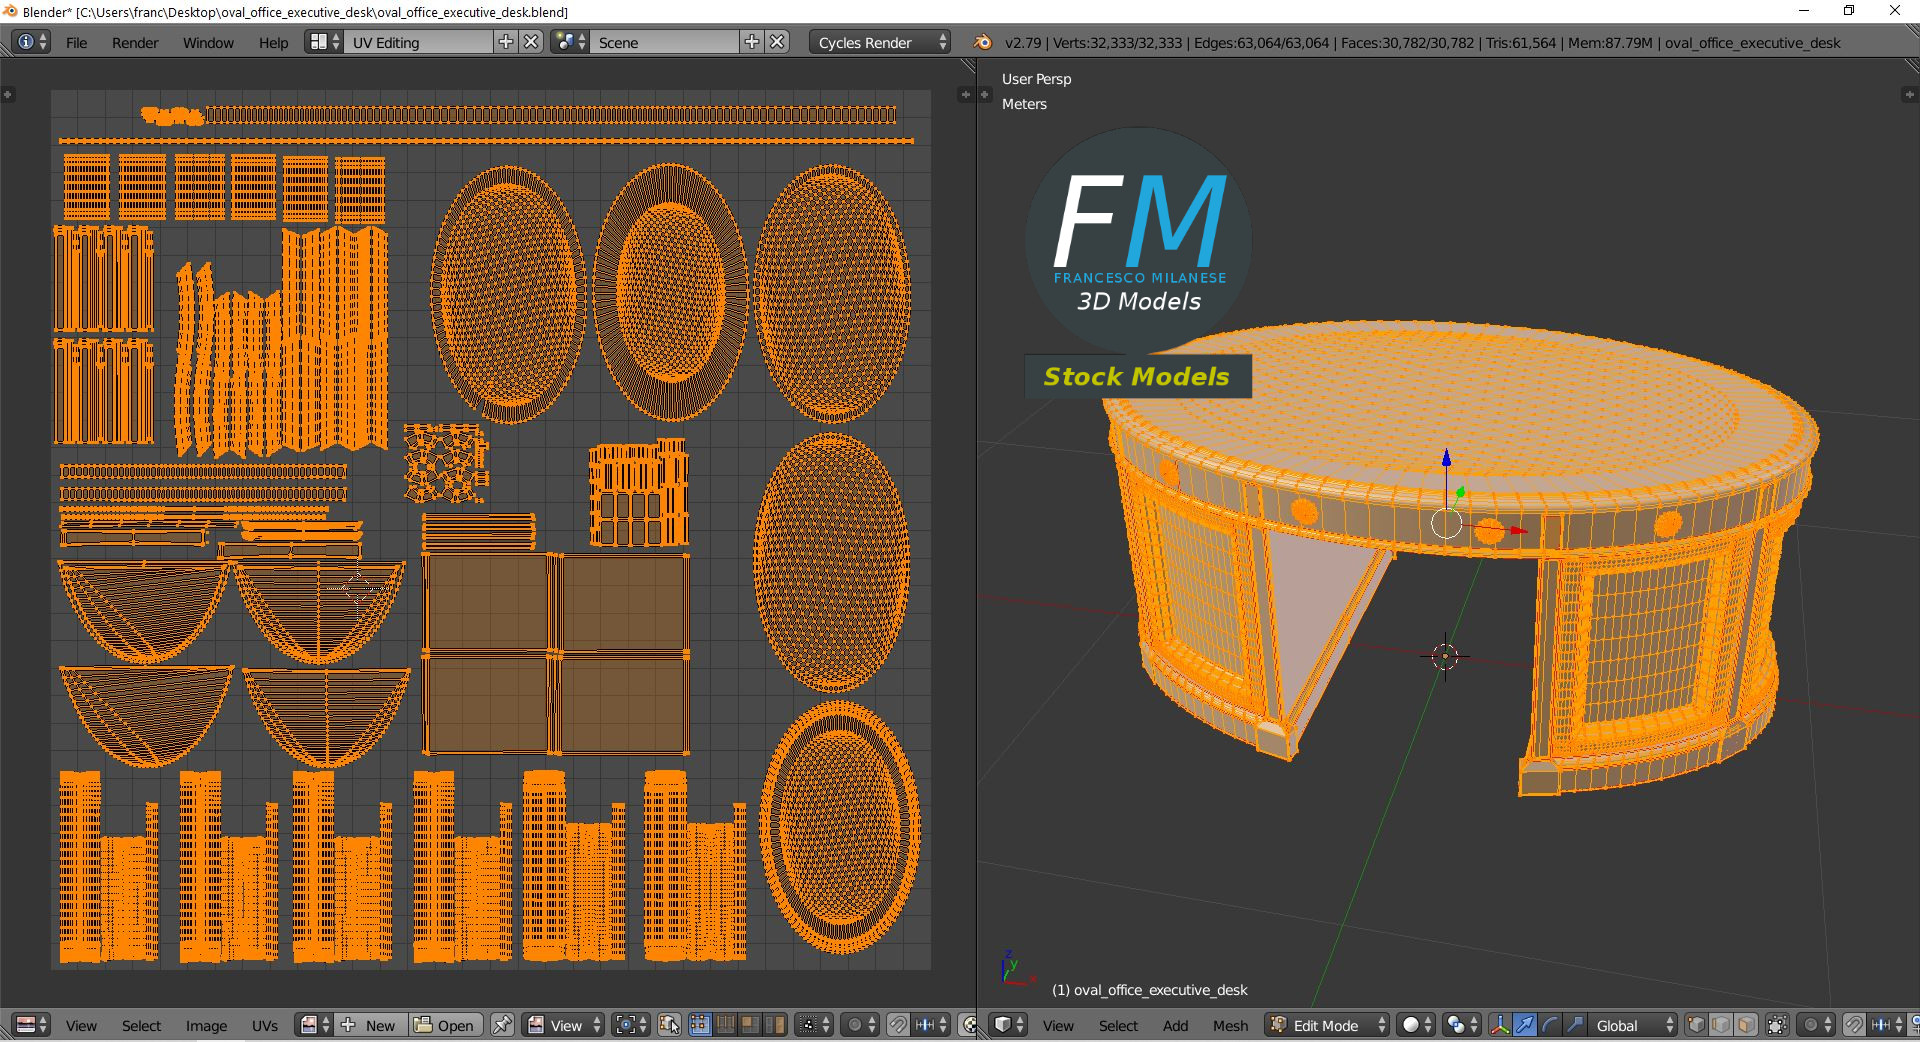This screenshot has width=1920, height=1042.
Task: Select the rotate manipulator
Action: tap(1549, 1025)
